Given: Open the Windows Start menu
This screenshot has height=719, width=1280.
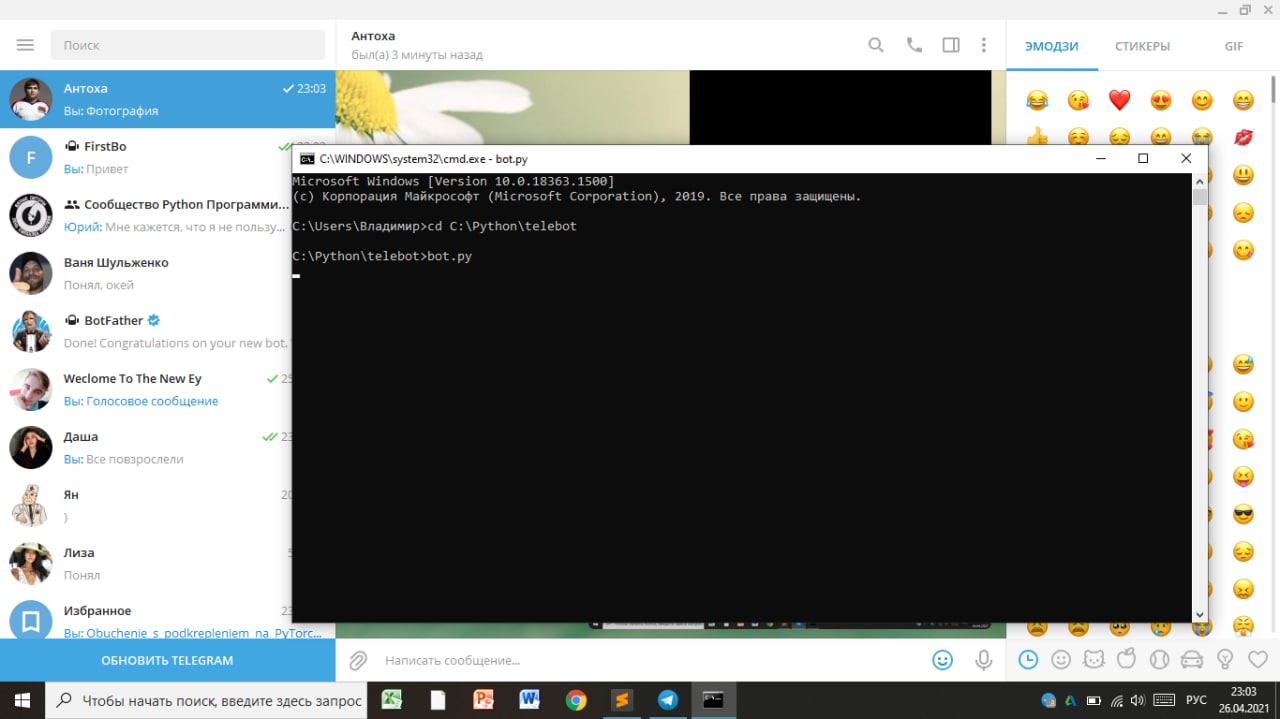Looking at the screenshot, I should point(22,700).
